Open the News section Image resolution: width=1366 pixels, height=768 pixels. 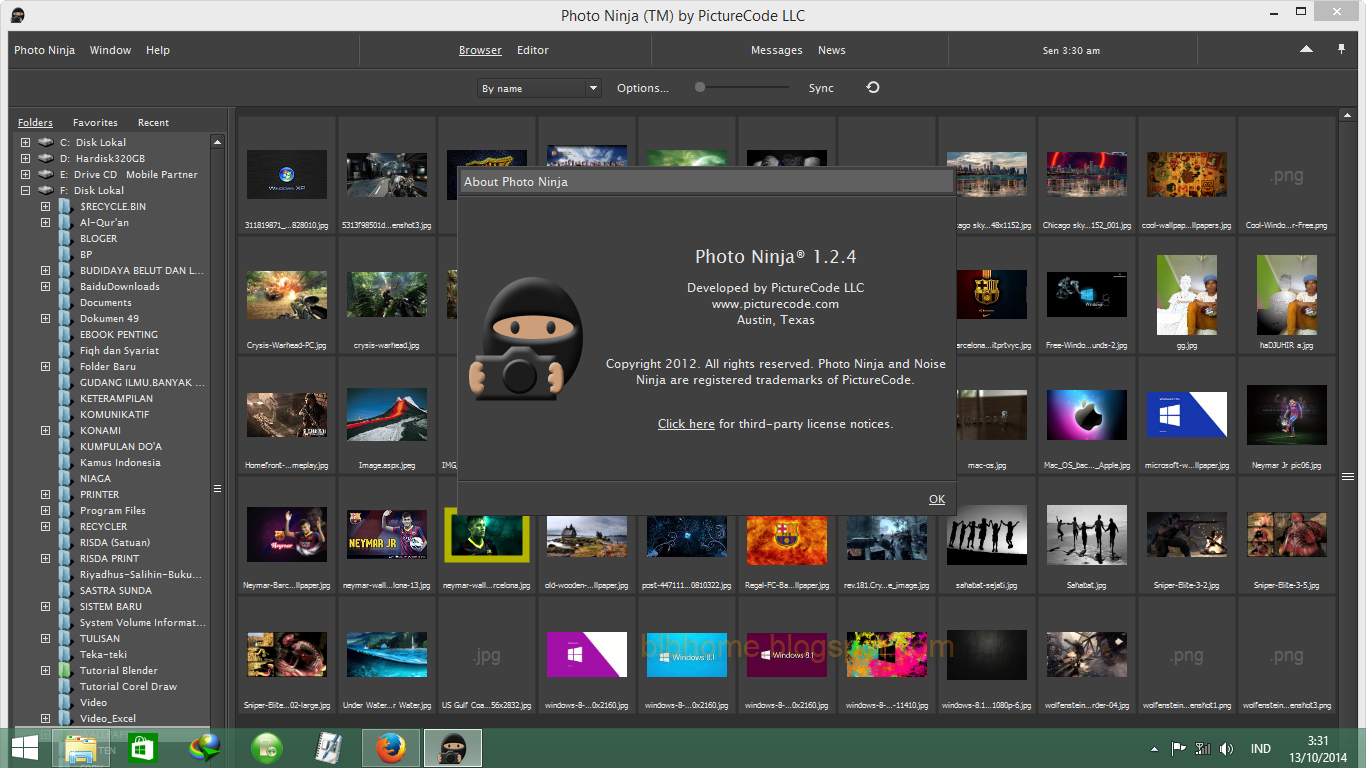coord(832,50)
